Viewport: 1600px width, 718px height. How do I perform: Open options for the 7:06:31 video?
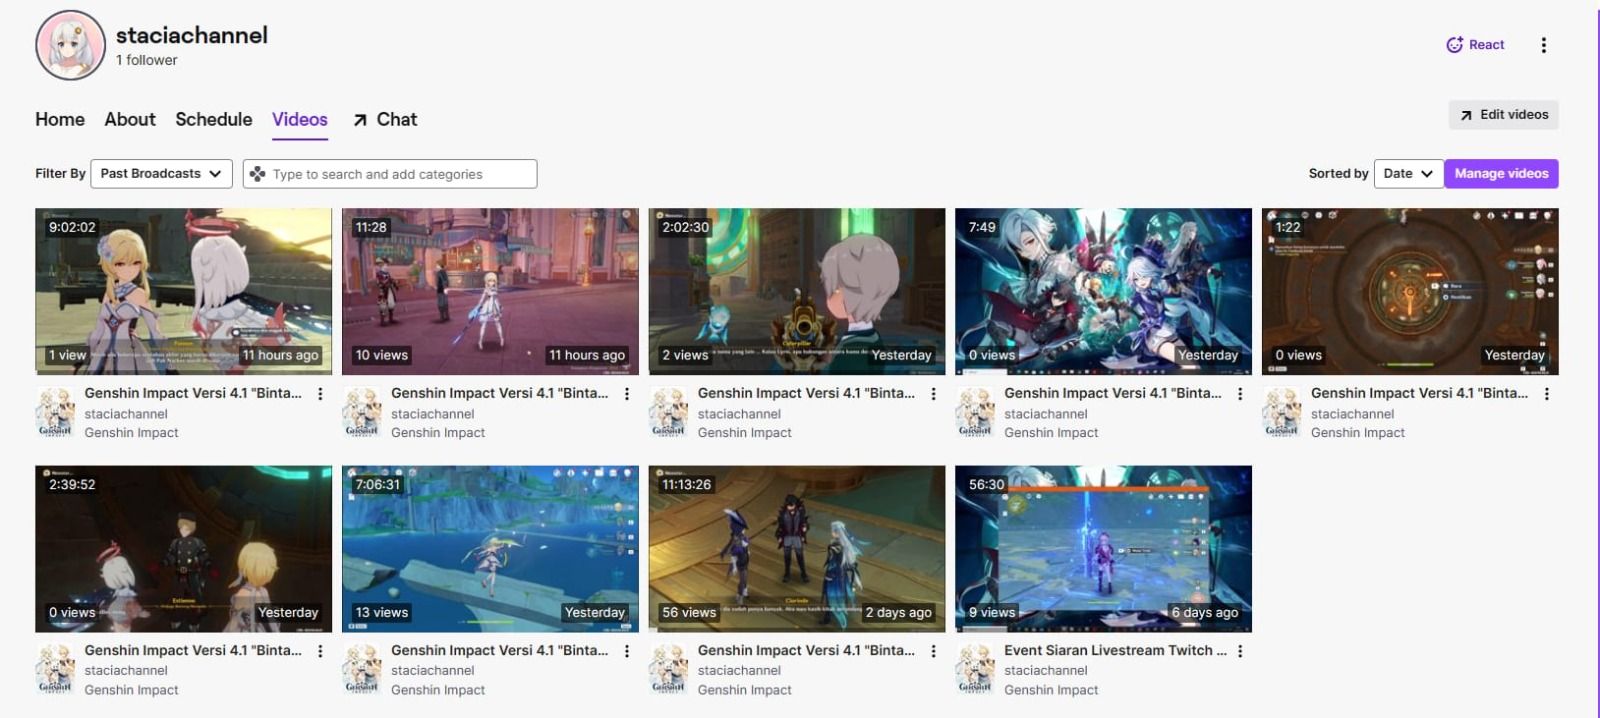point(627,651)
